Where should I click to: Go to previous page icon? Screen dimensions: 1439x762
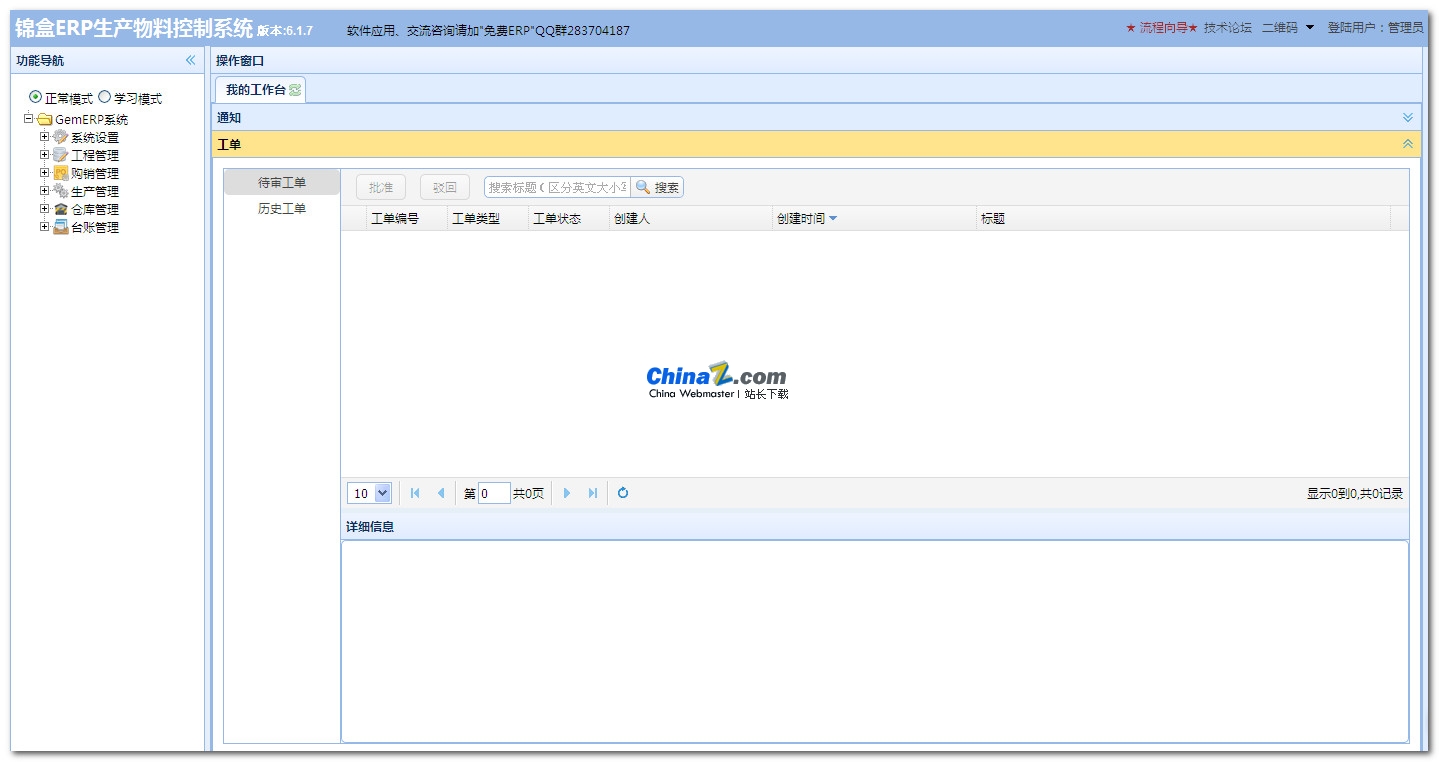click(x=441, y=493)
